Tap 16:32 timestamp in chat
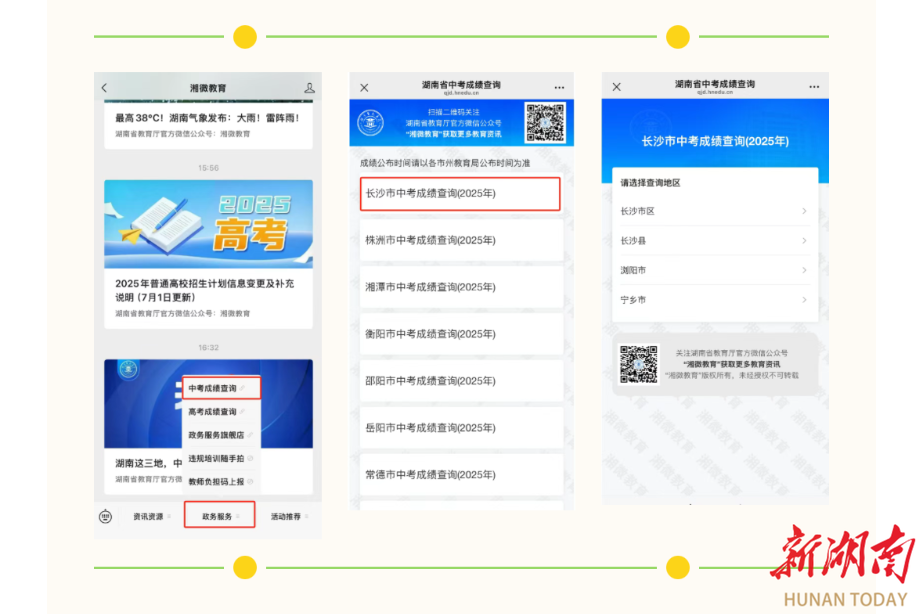This screenshot has width=922, height=614. click(x=208, y=348)
